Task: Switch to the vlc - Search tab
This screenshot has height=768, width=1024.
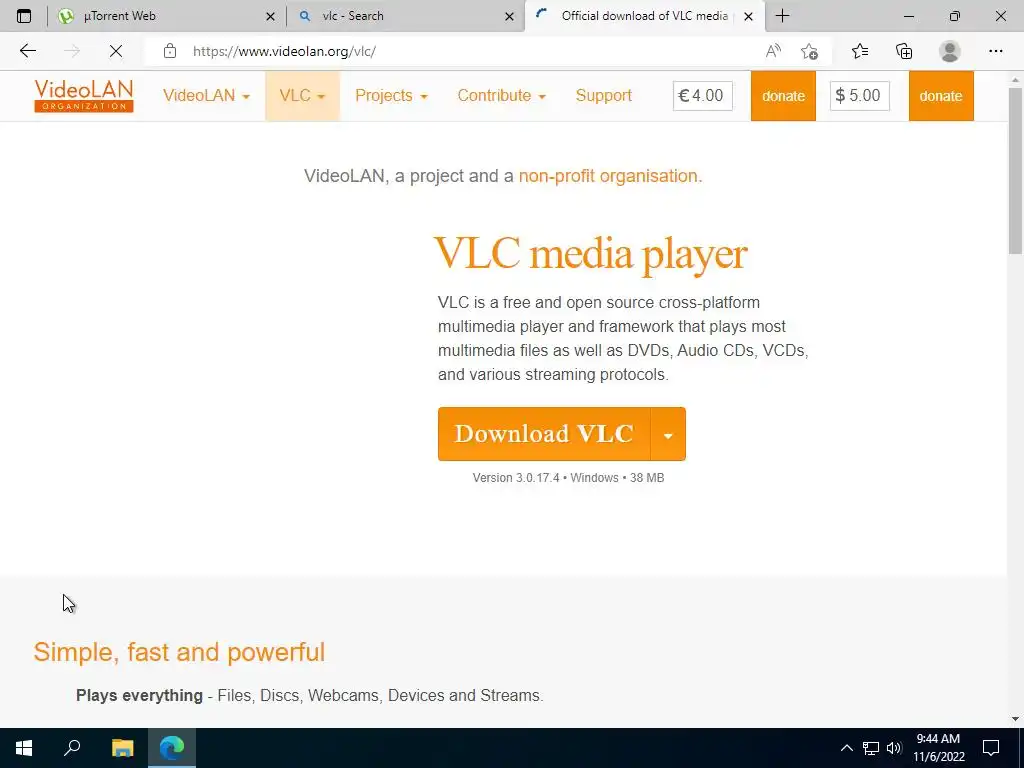Action: coord(406,16)
